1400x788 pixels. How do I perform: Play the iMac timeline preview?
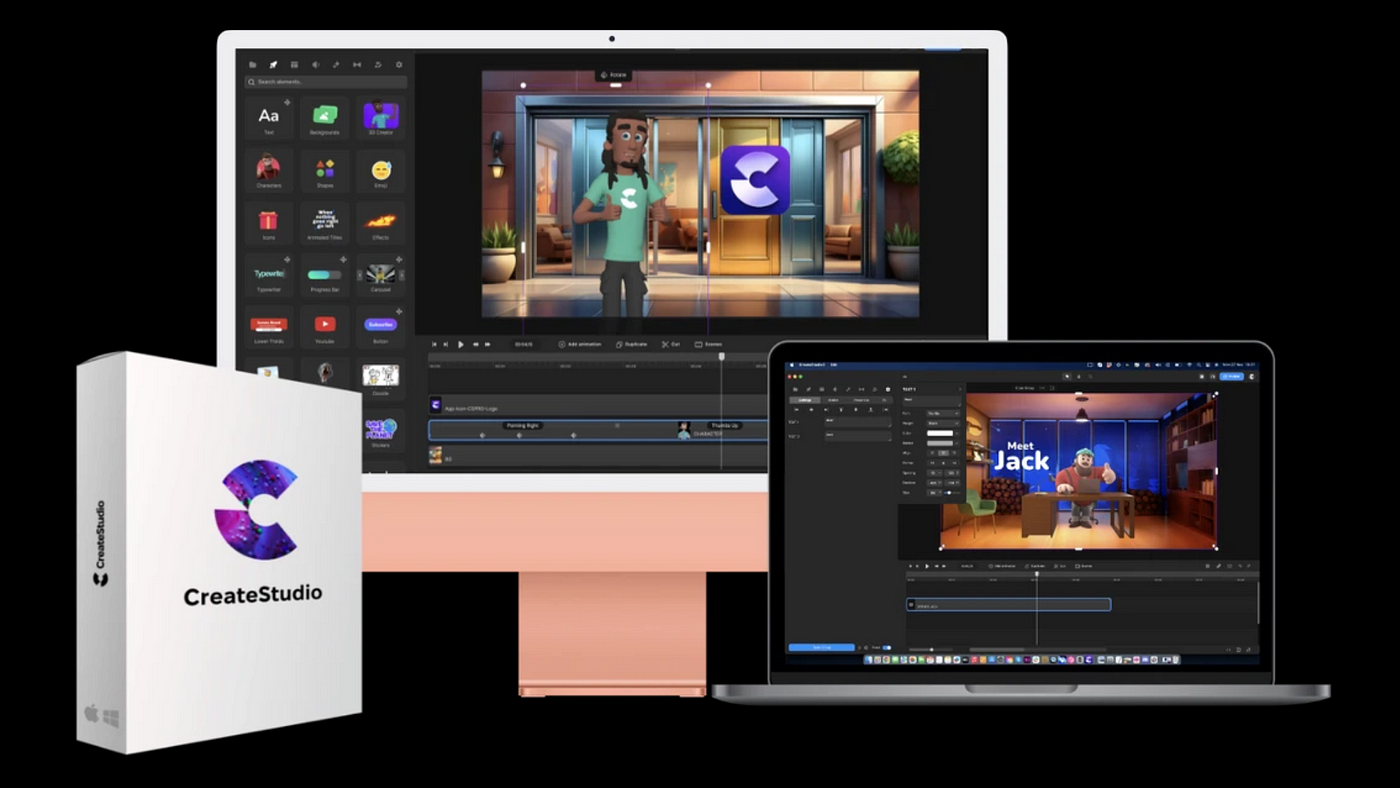tap(461, 344)
